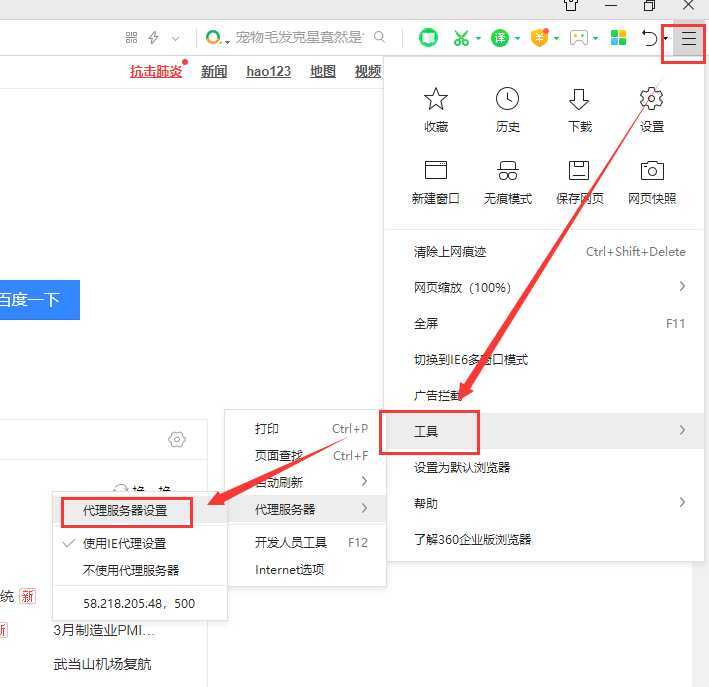The width and height of the screenshot is (709, 687).
Task: Click the undo/restore closed page icon
Action: tap(650, 38)
